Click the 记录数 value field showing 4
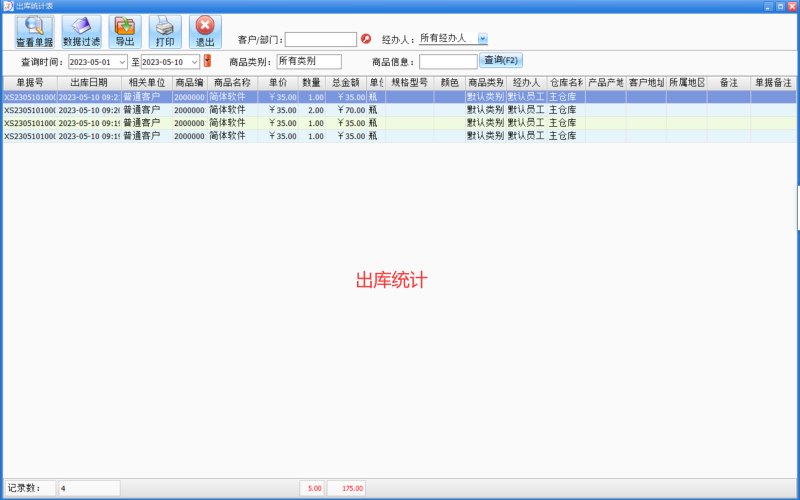 click(x=89, y=488)
